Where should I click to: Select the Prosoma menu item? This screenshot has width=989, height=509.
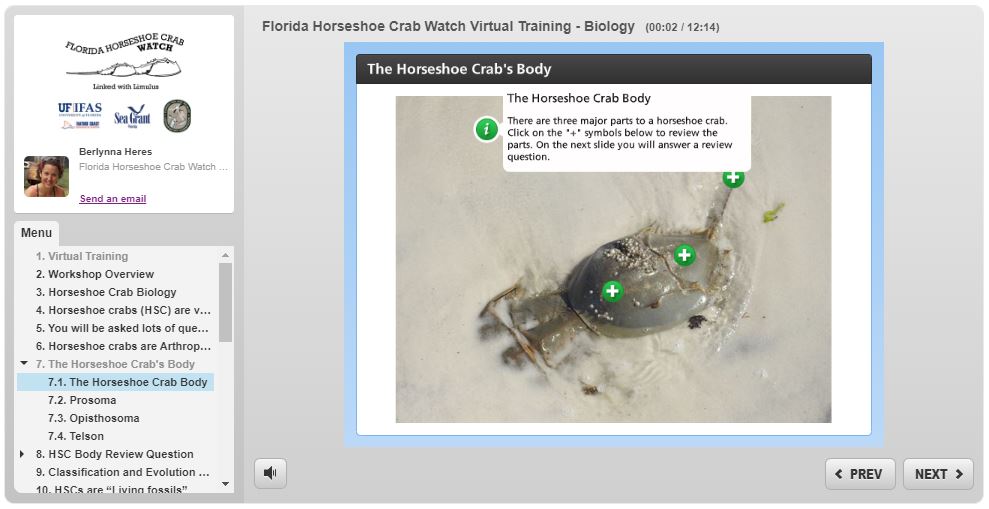[93, 400]
